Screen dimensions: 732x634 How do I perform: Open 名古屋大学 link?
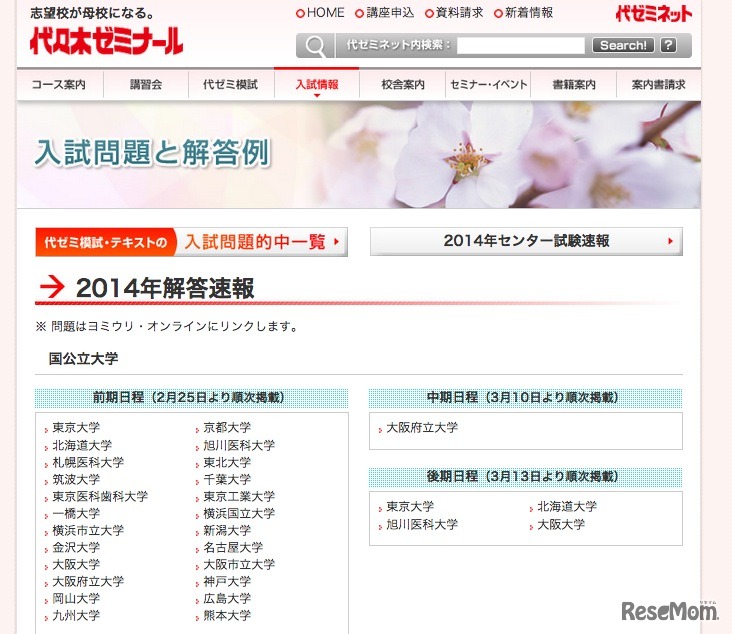(x=233, y=547)
